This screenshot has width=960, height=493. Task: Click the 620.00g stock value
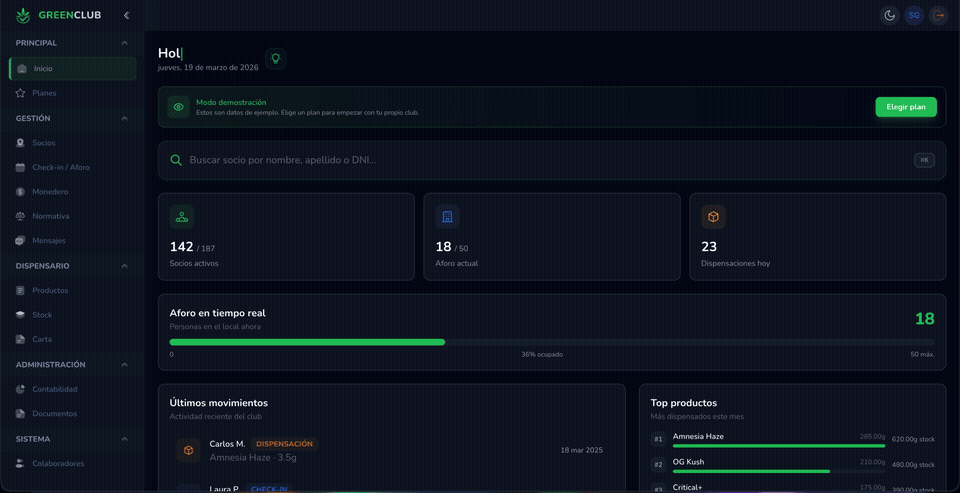tap(913, 439)
